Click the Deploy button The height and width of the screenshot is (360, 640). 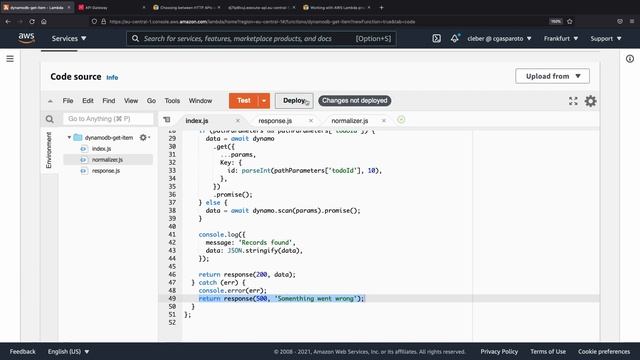click(294, 101)
